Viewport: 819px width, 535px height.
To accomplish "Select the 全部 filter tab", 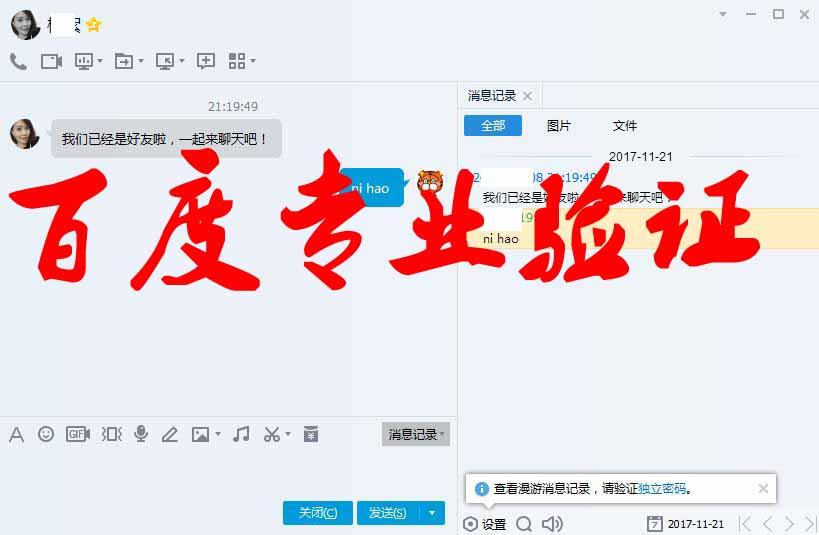I will pos(493,125).
